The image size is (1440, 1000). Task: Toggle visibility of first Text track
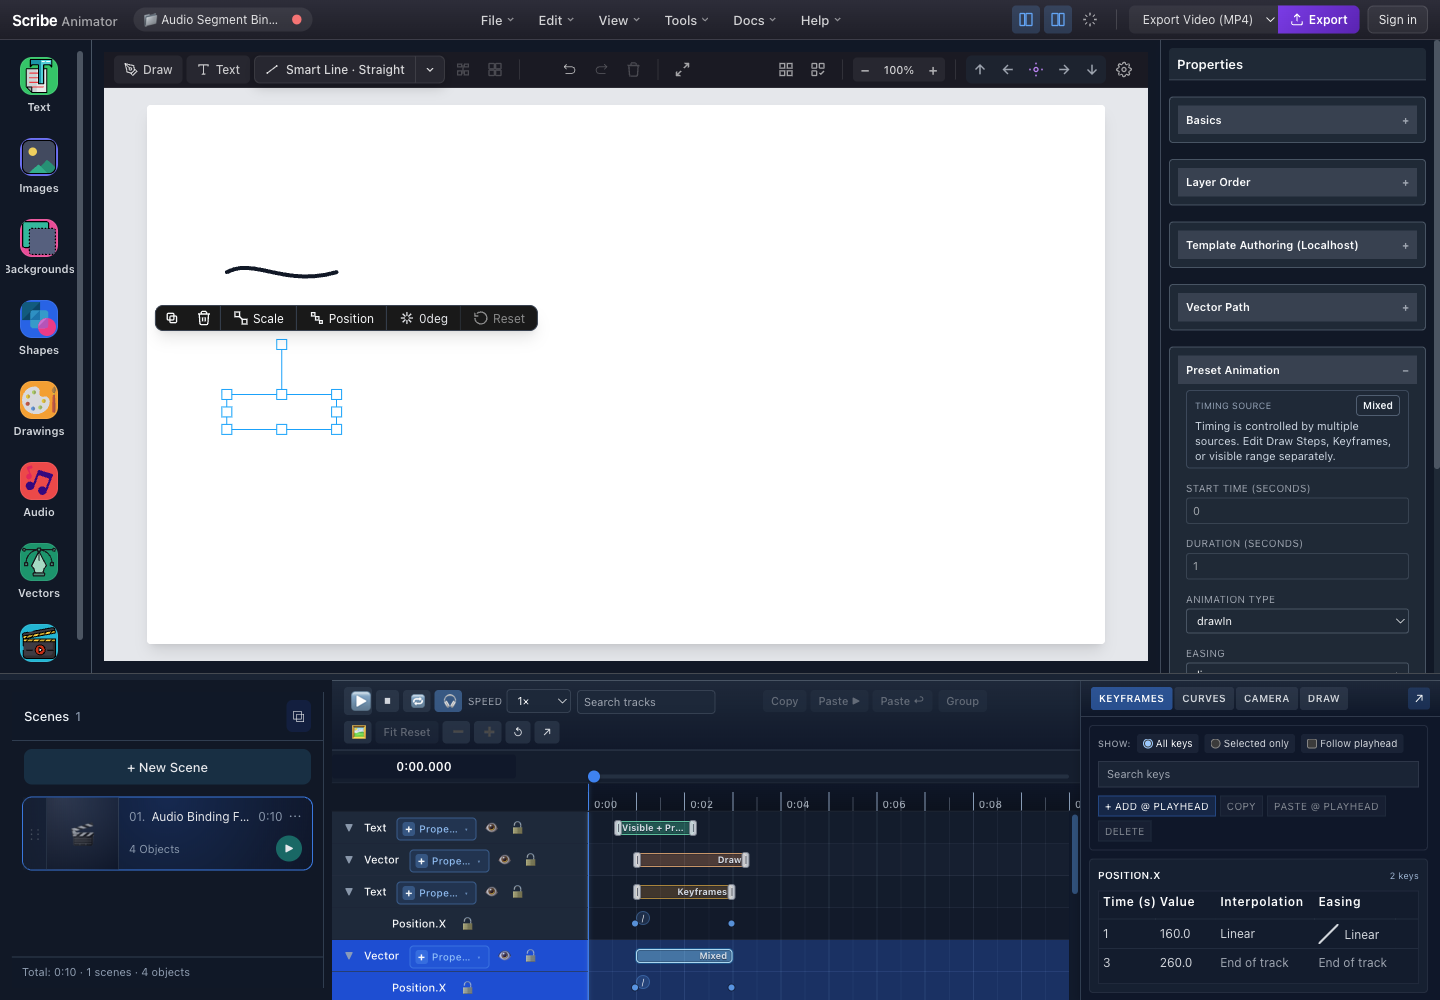(491, 828)
